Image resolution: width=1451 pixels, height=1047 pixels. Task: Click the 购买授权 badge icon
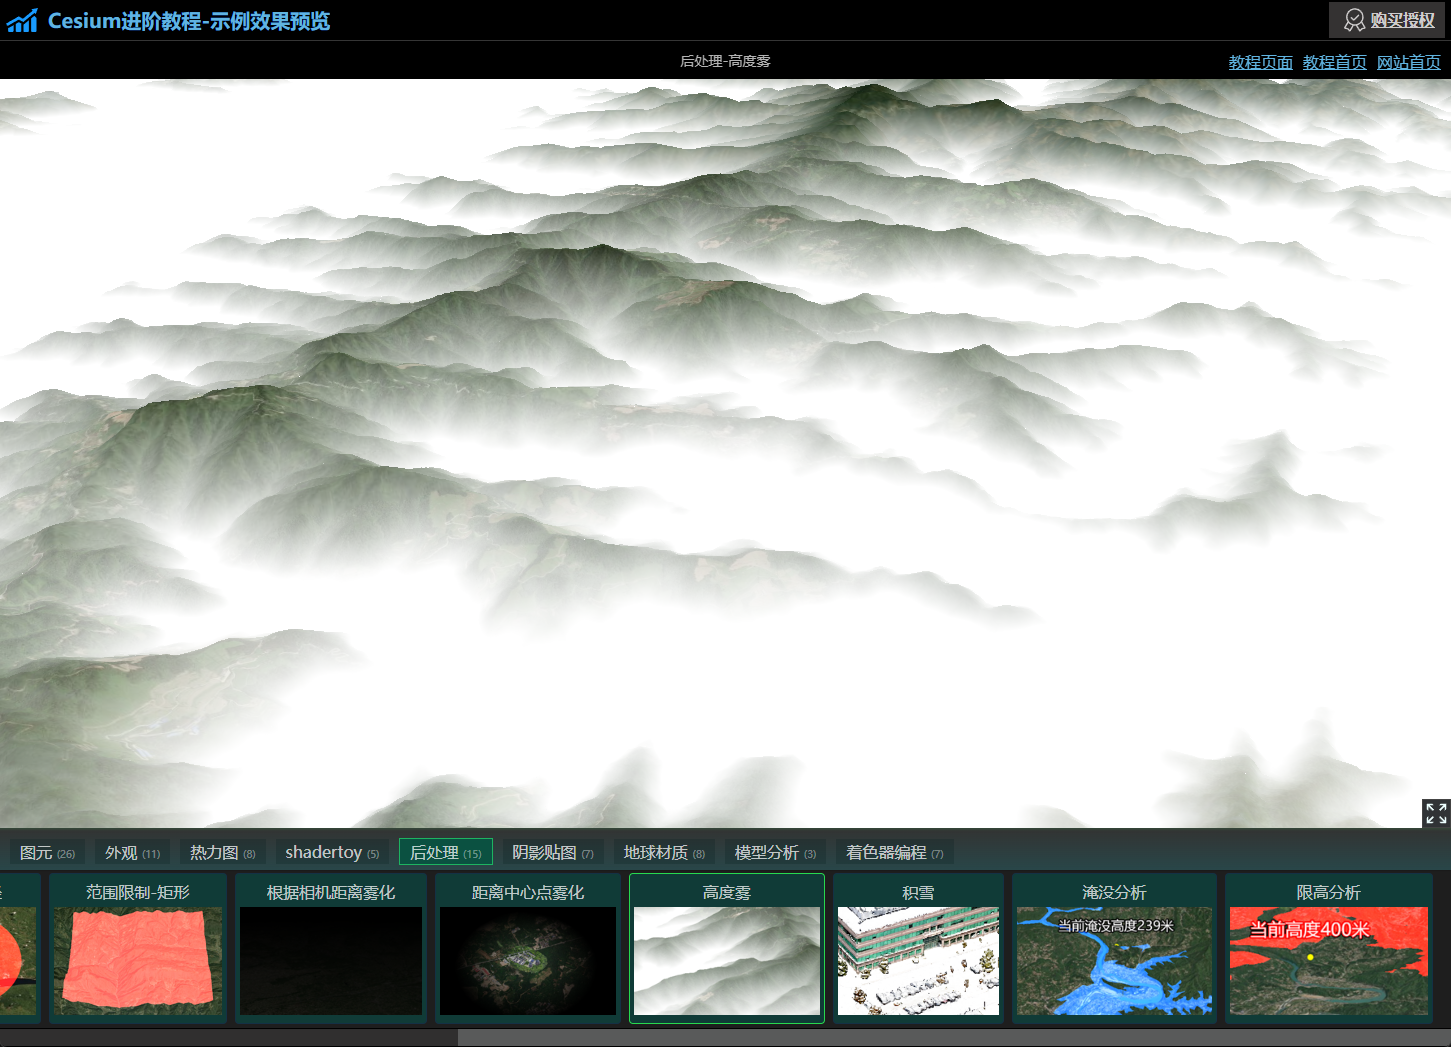[x=1354, y=20]
